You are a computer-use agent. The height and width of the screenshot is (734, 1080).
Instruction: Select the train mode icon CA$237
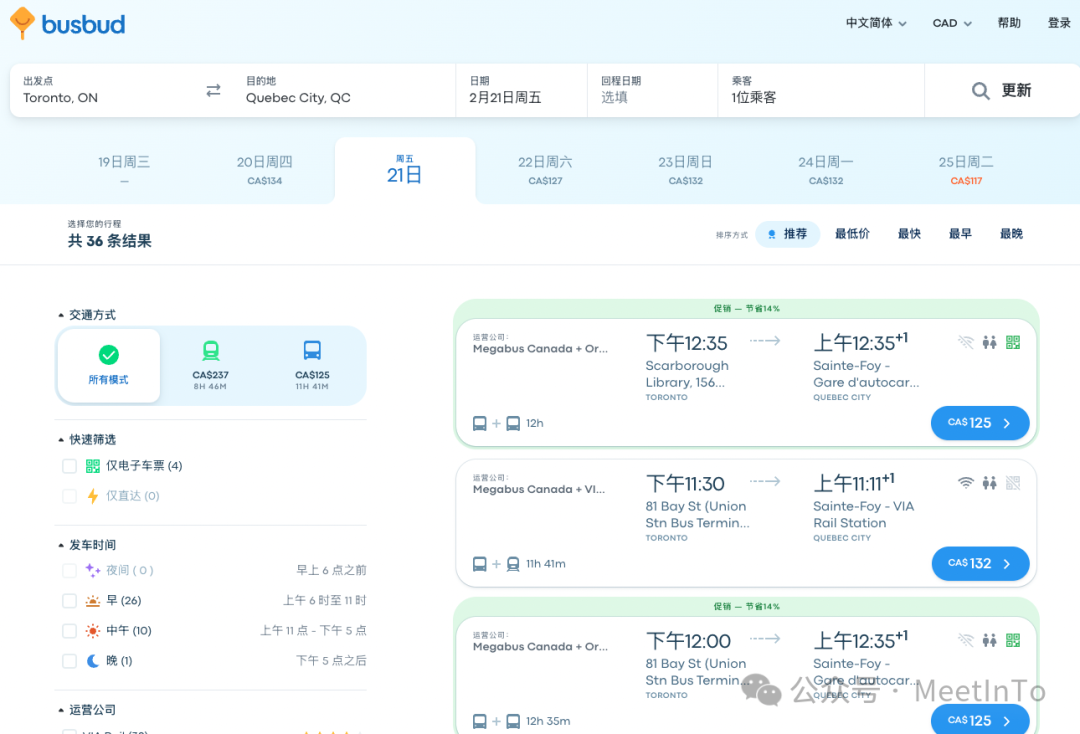pyautogui.click(x=211, y=350)
